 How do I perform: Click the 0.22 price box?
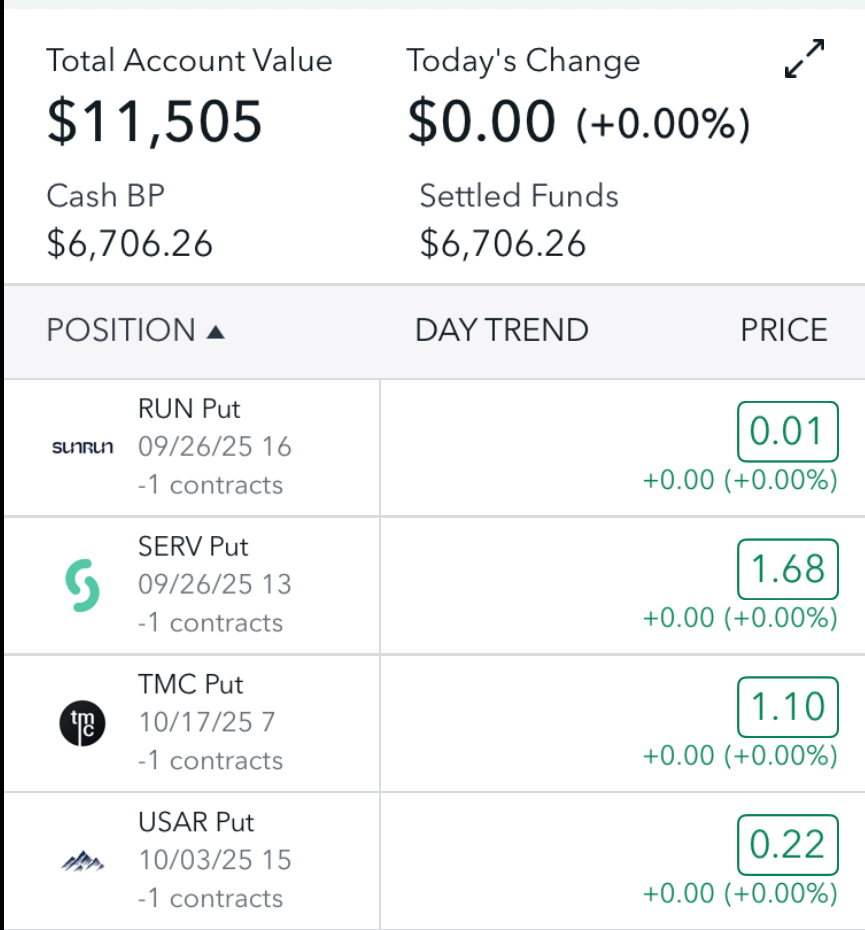tap(786, 846)
